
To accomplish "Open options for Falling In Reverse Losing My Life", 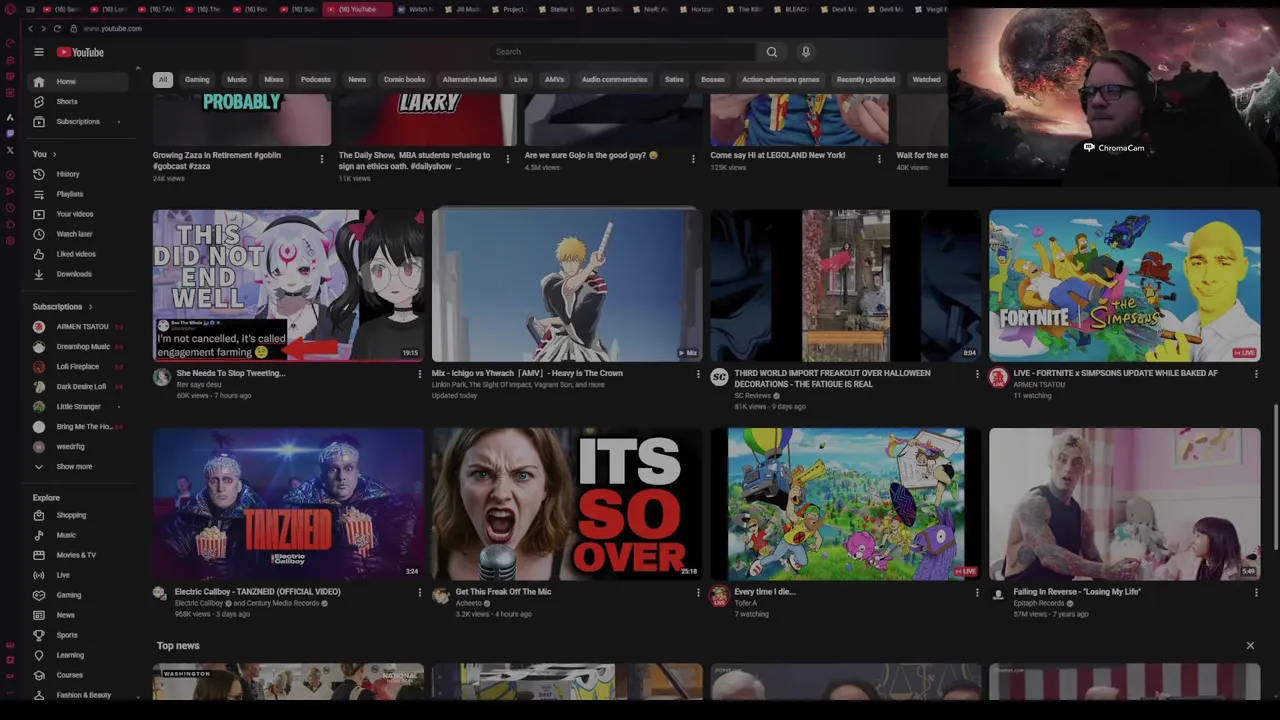I will [1256, 592].
